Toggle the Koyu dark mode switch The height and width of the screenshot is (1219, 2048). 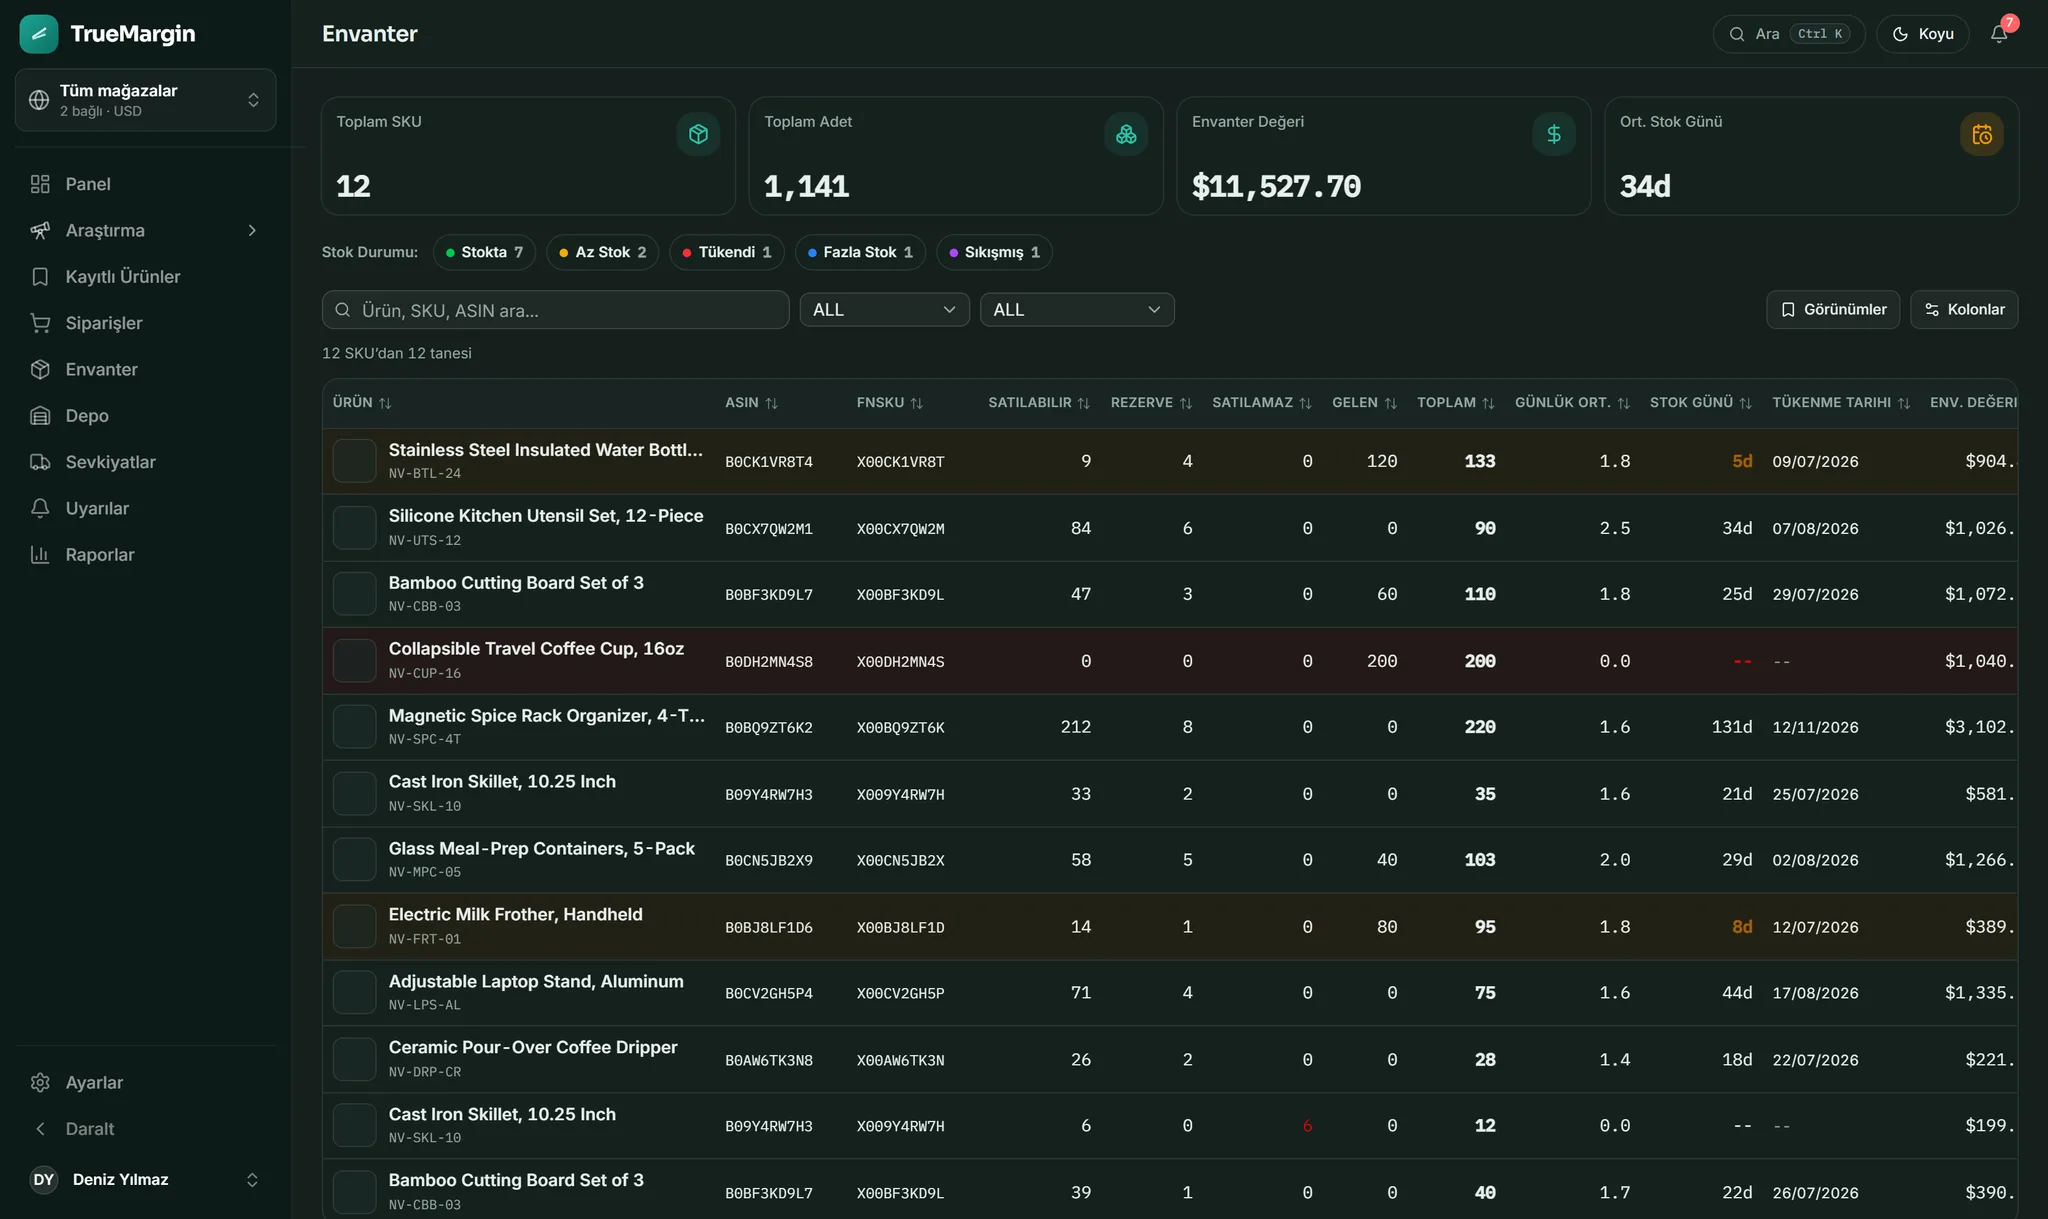1922,34
